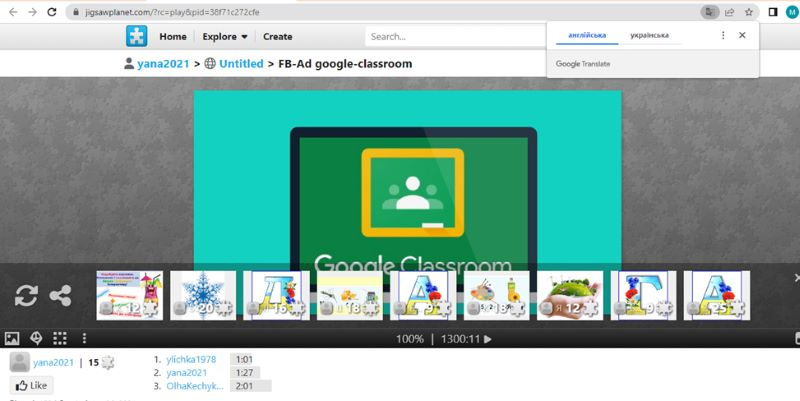This screenshot has width=800, height=401.
Task: Open the 25-piece letter A puzzle thumbnail
Action: pos(717,295)
